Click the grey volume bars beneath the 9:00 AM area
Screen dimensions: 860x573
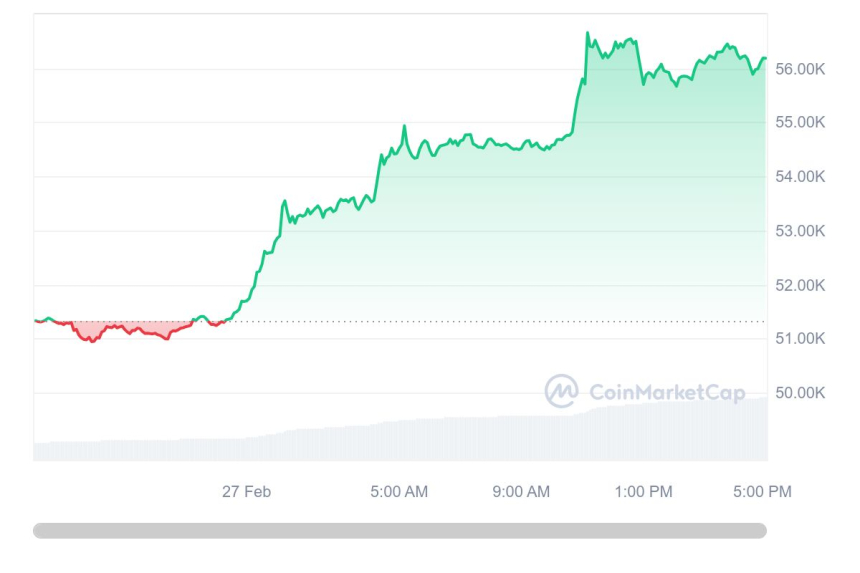pos(521,438)
